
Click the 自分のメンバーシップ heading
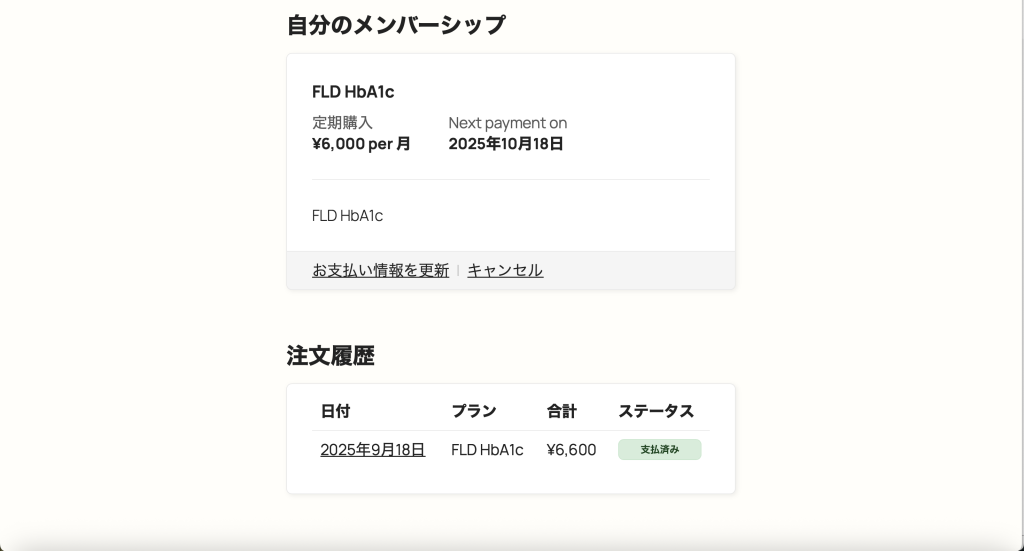click(396, 25)
